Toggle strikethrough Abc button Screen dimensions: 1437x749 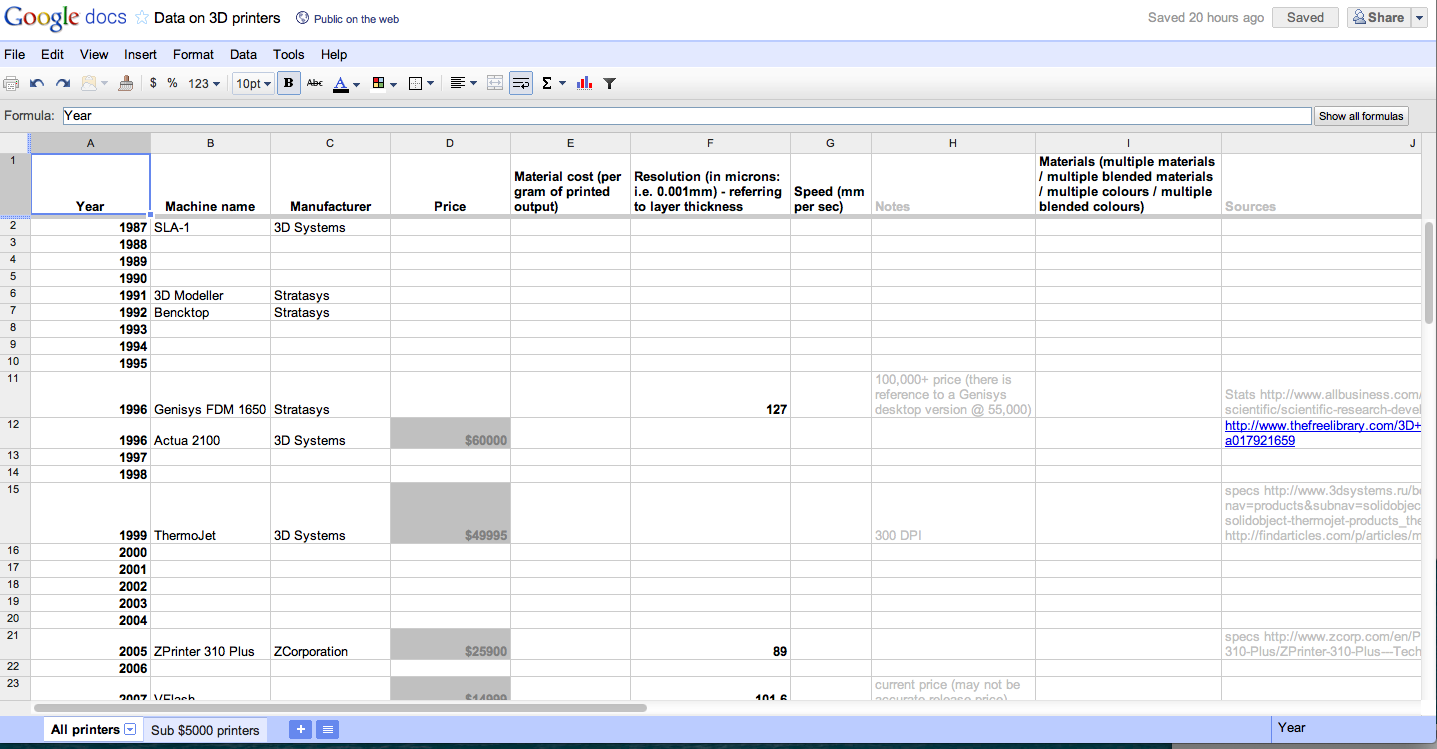315,84
